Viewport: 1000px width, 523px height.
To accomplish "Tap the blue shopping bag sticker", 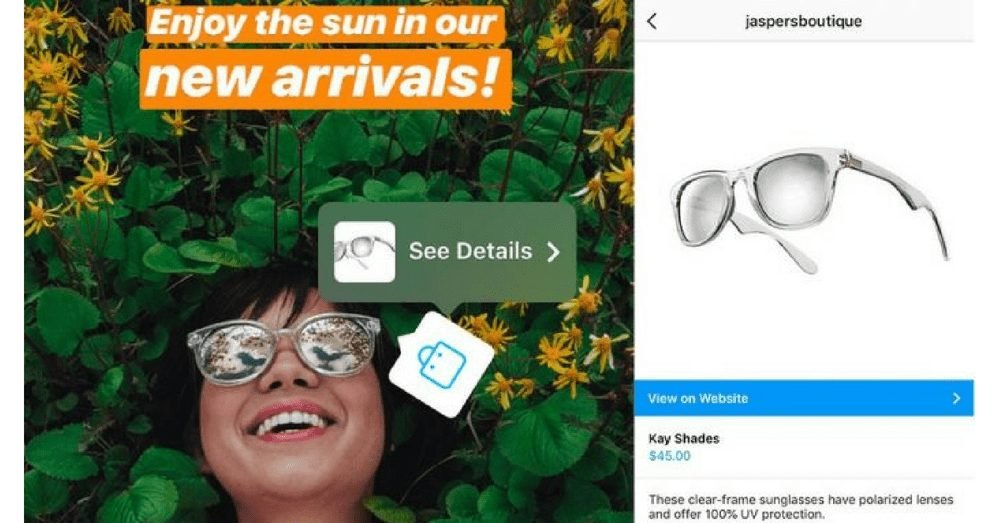I will [x=441, y=364].
